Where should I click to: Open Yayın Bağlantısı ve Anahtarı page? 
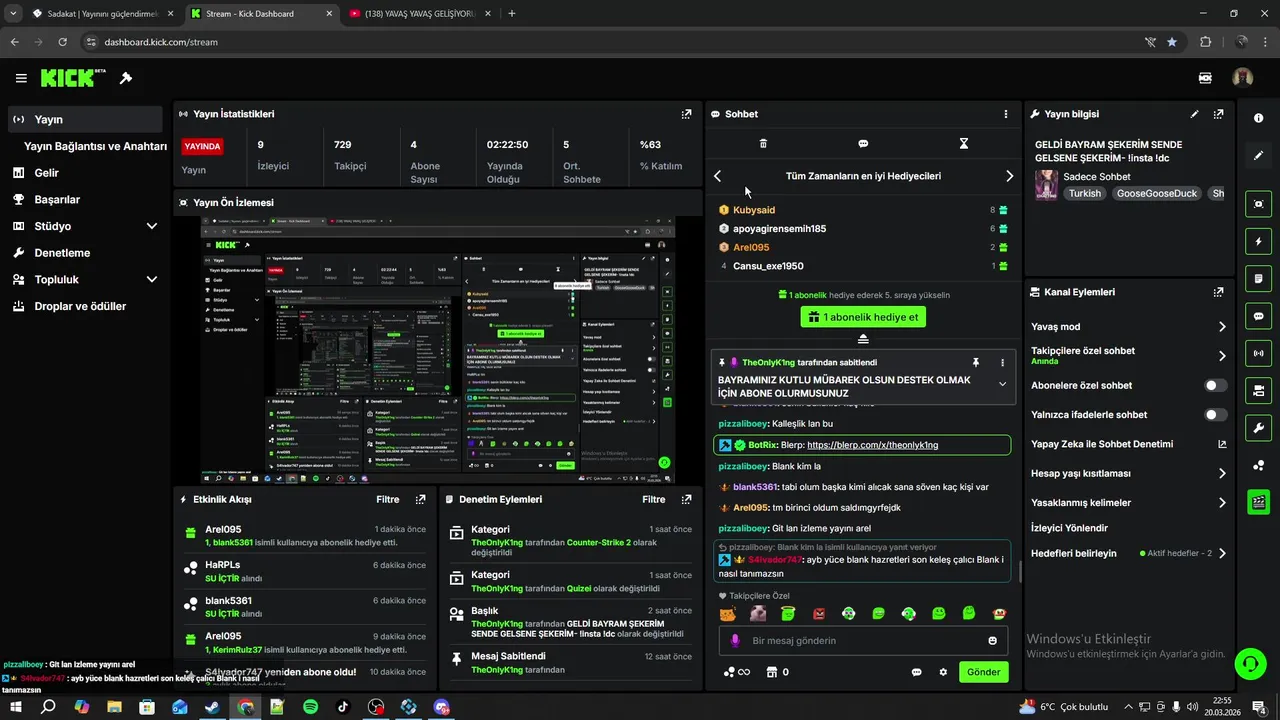95,146
